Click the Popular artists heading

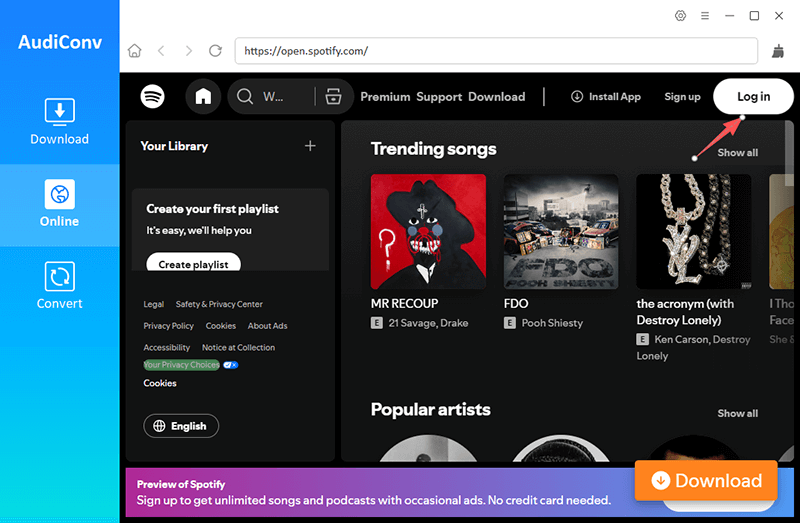[430, 409]
